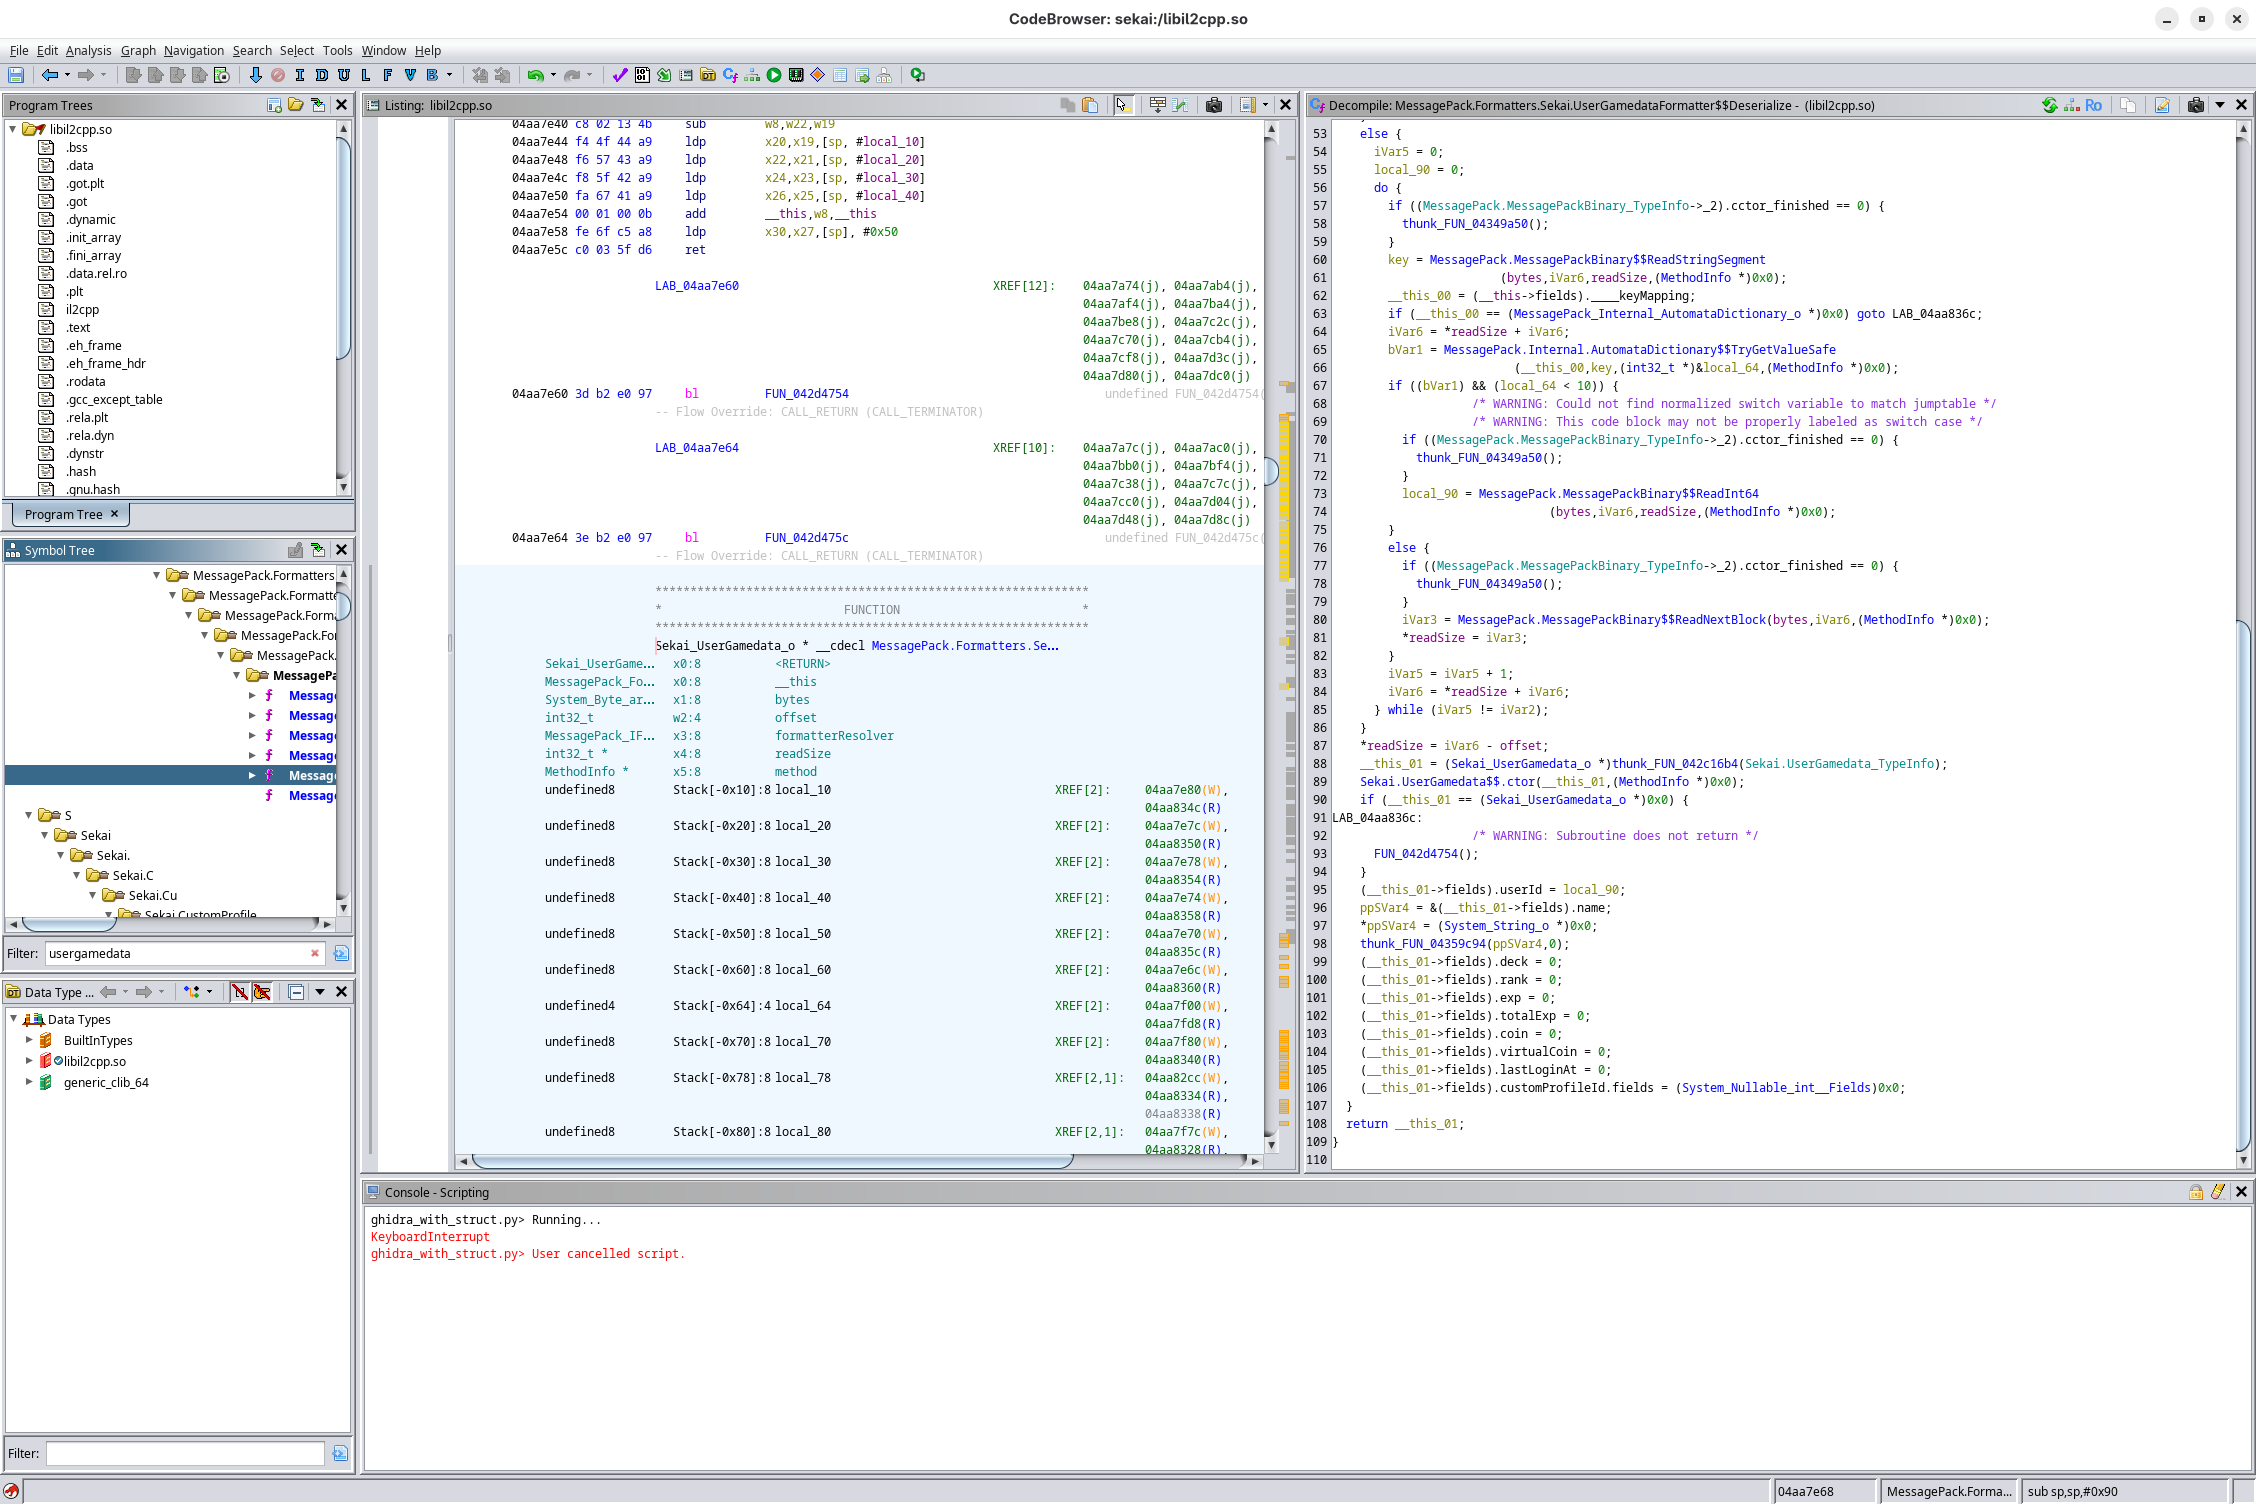2256x1504 pixels.
Task: Select the il2cpp section in Program Trees
Action: click(x=82, y=309)
